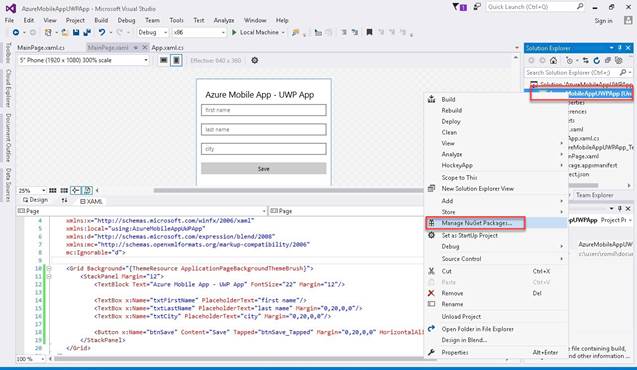
Task: Click the designer horizontal scrollbar
Action: point(288,190)
